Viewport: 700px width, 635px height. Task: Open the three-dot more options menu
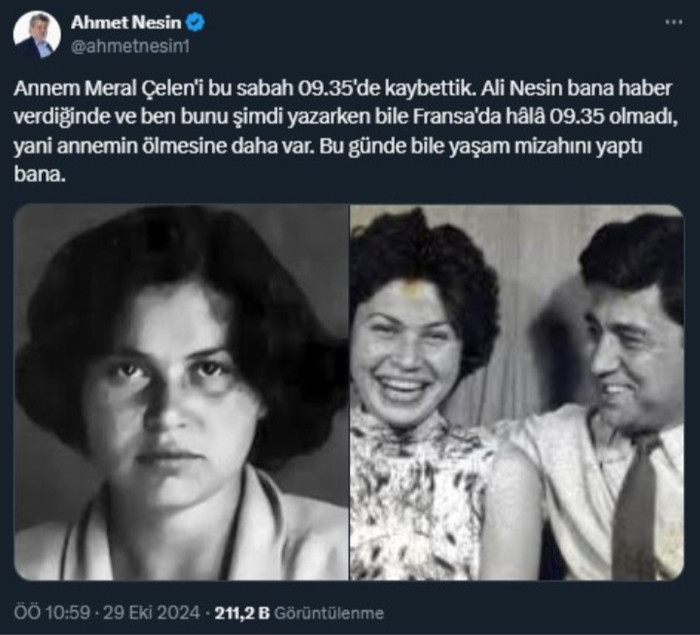click(674, 22)
